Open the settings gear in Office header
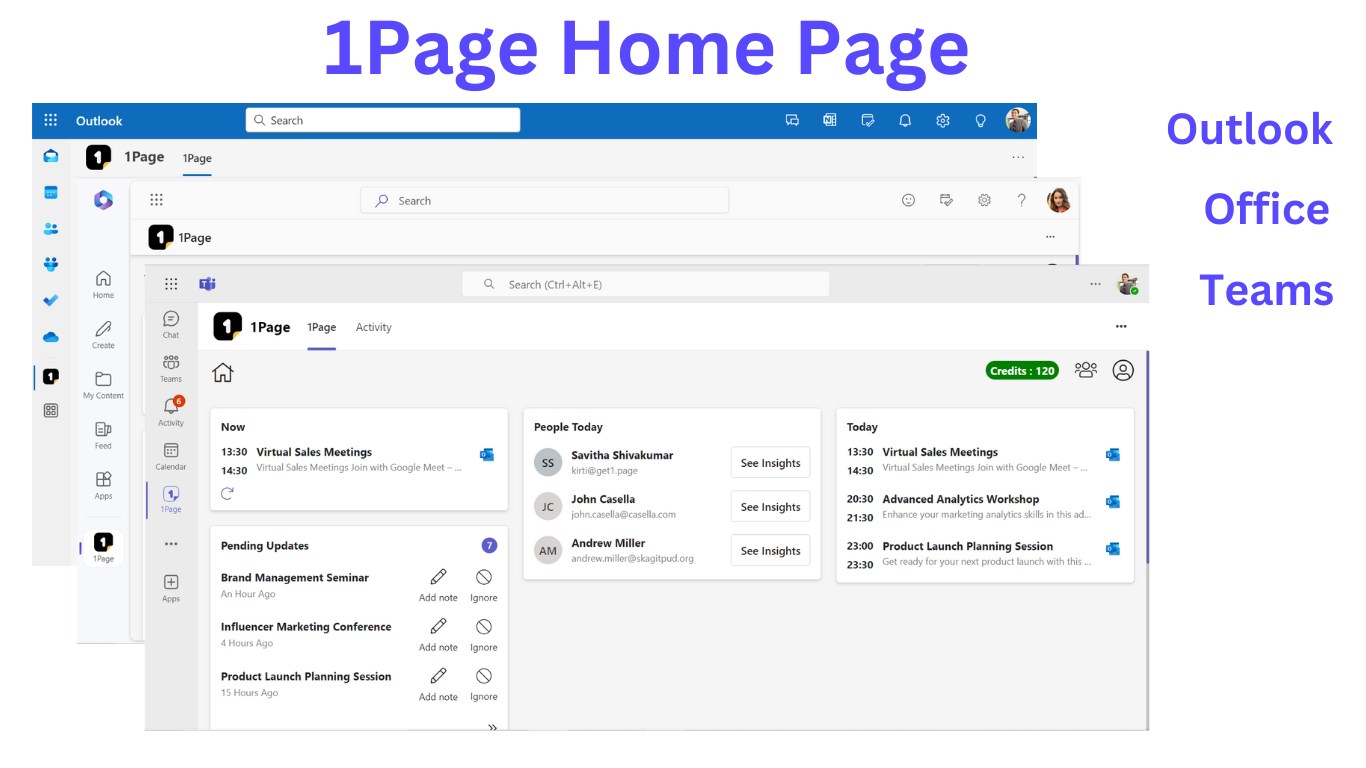Image resolution: width=1366 pixels, height=768 pixels. point(984,200)
